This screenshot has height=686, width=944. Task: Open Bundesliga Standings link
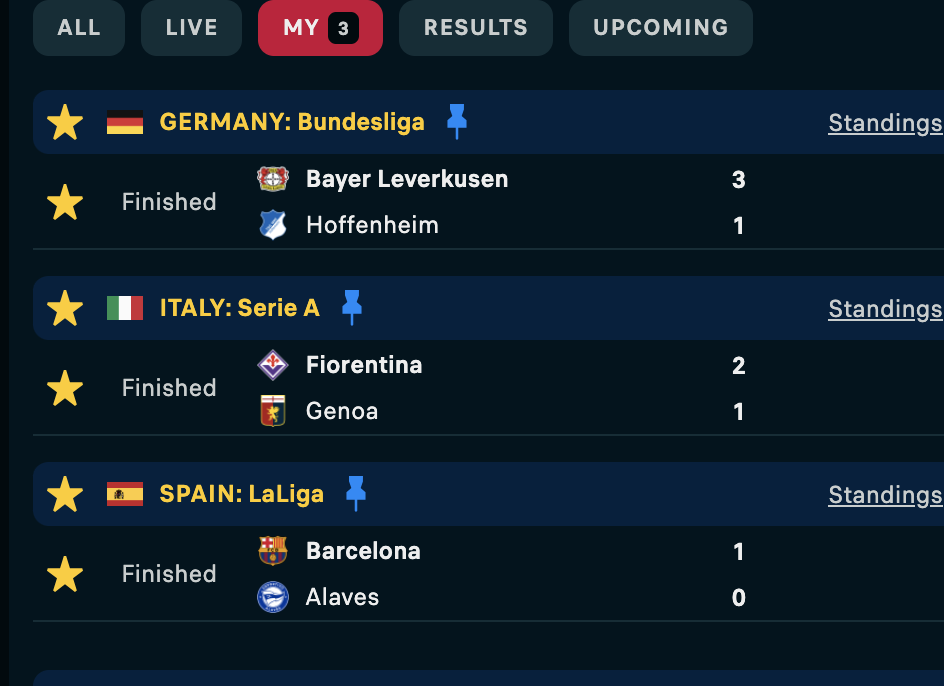[885, 123]
